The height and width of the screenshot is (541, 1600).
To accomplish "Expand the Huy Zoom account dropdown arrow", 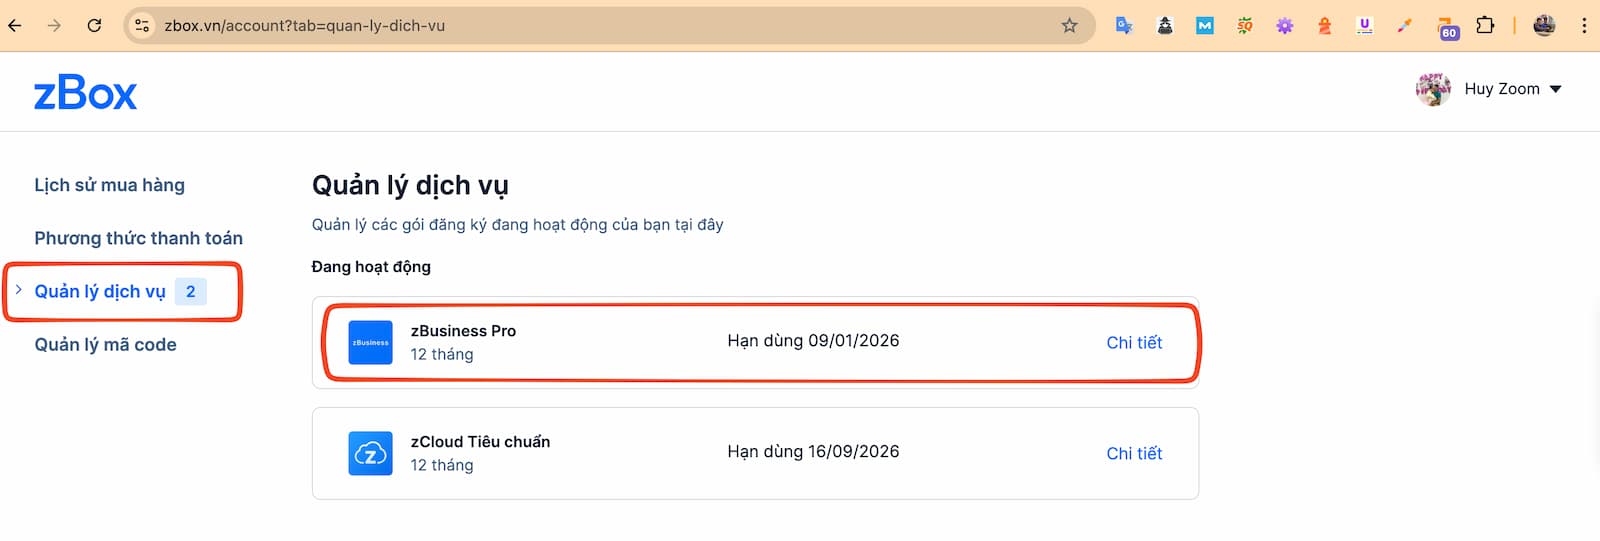I will (x=1555, y=89).
